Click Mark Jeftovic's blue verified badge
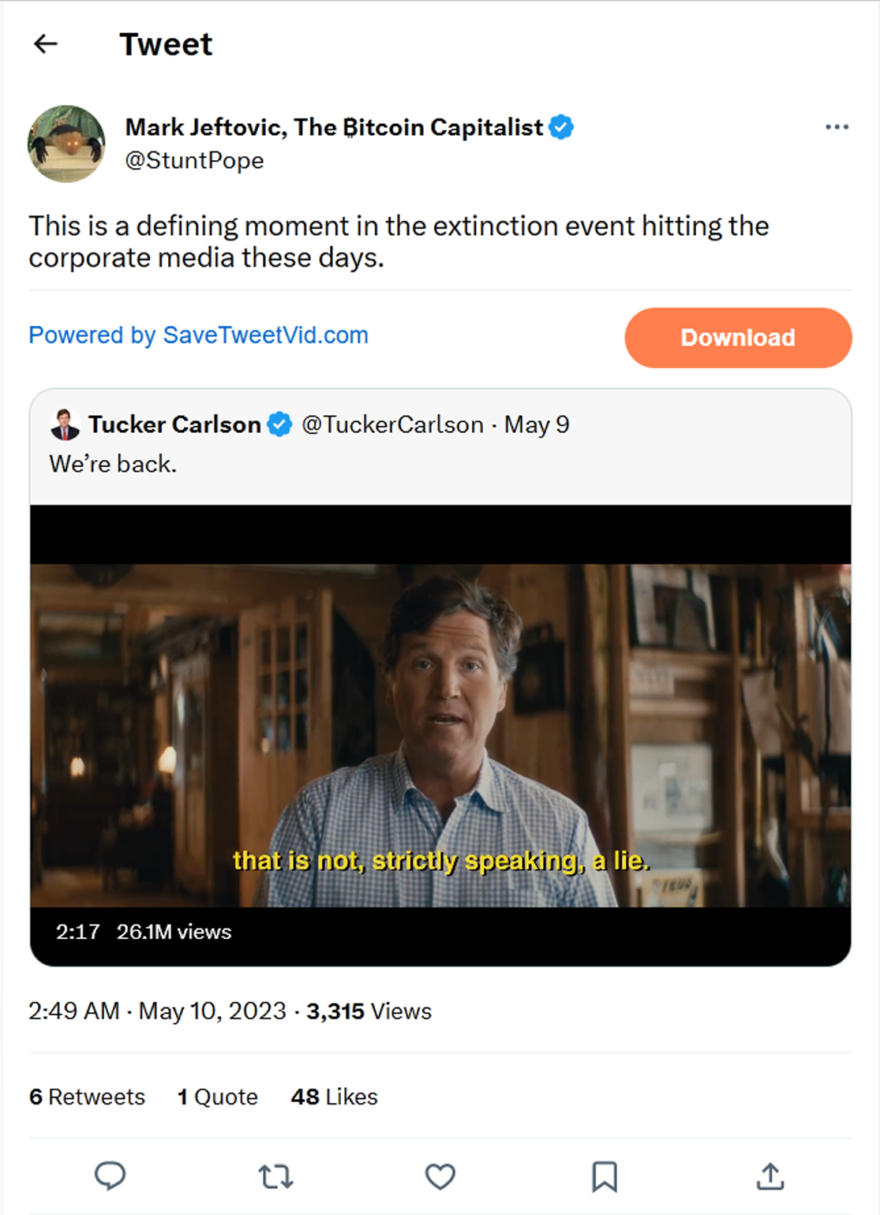This screenshot has height=1215, width=880. 562,127
